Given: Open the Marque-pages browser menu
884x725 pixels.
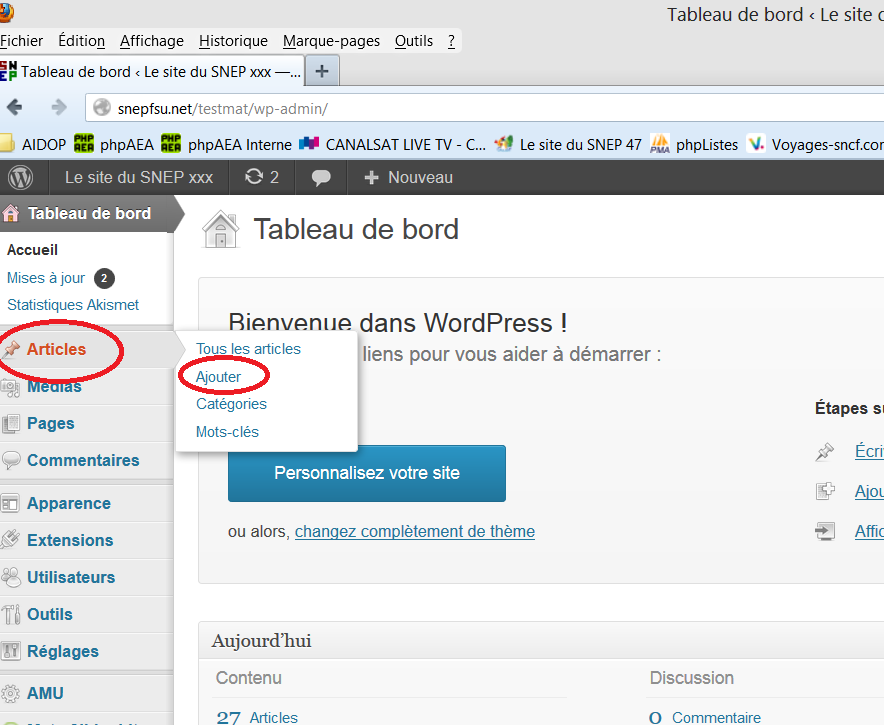Looking at the screenshot, I should (331, 41).
